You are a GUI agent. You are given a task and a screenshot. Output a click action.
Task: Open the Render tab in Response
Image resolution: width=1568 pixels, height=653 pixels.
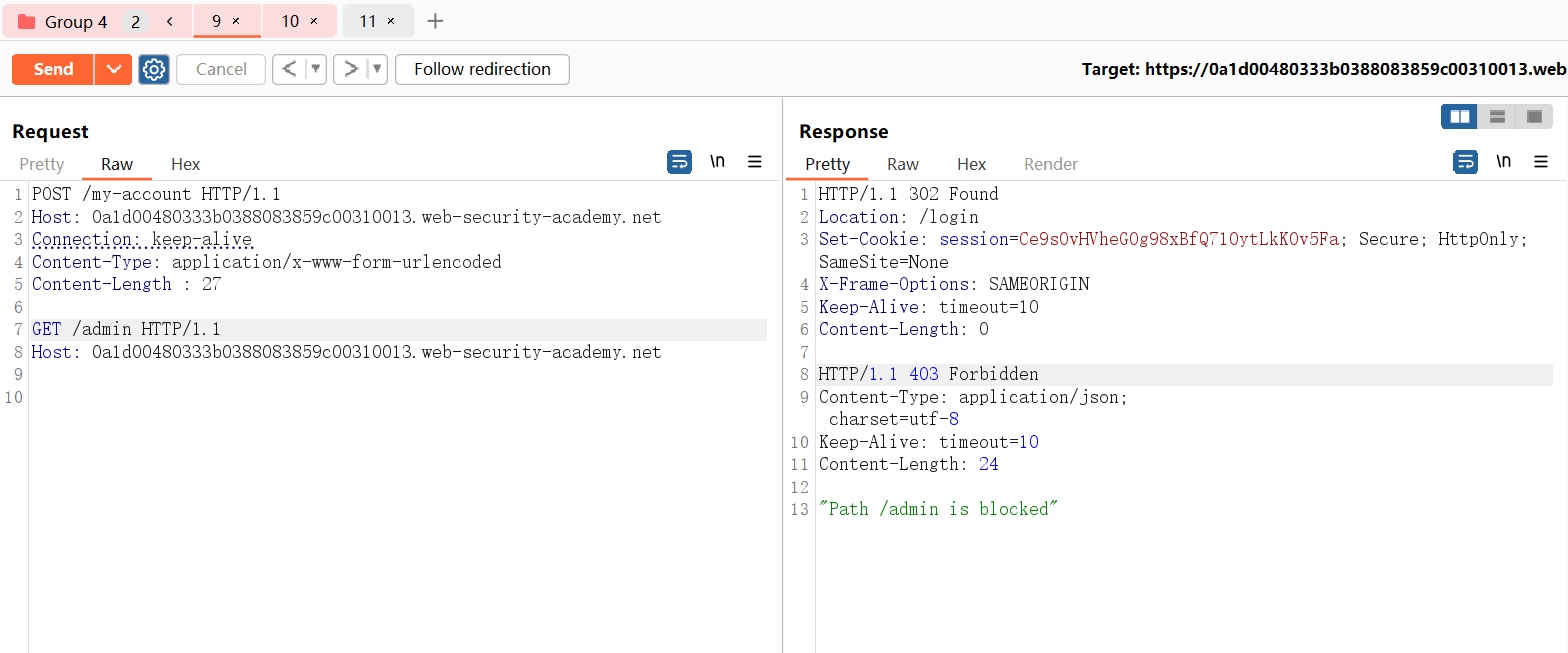pos(1050,164)
